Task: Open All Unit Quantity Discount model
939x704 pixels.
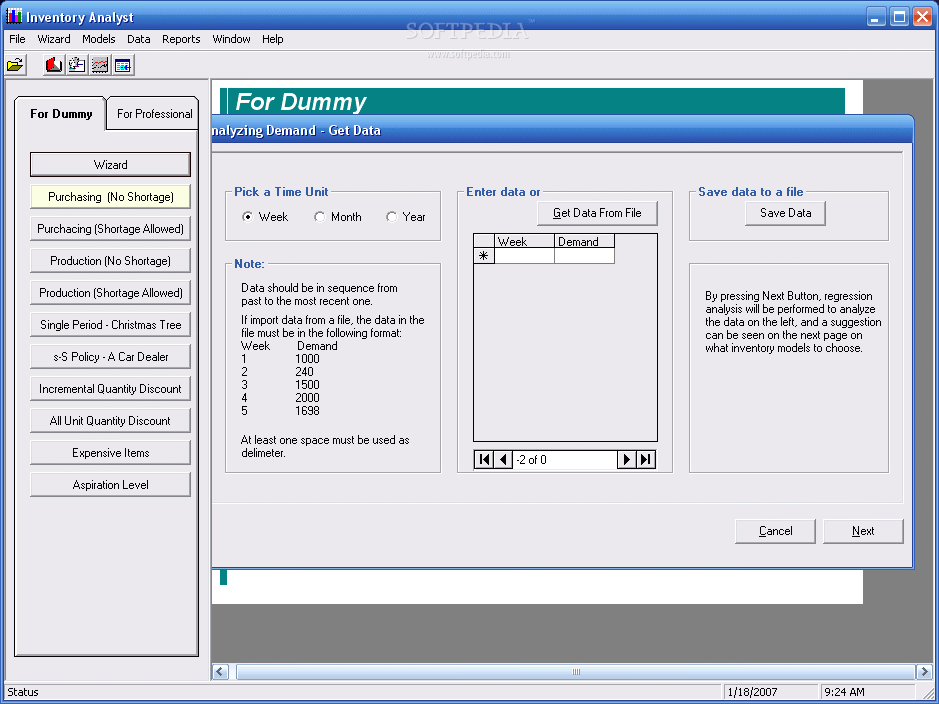Action: 110,421
